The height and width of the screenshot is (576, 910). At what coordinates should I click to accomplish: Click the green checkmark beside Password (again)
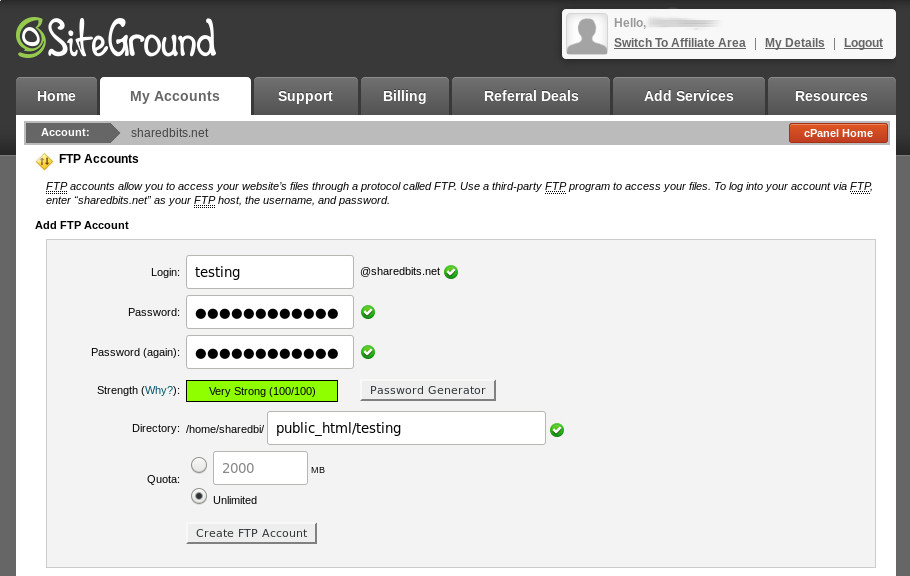click(x=368, y=352)
